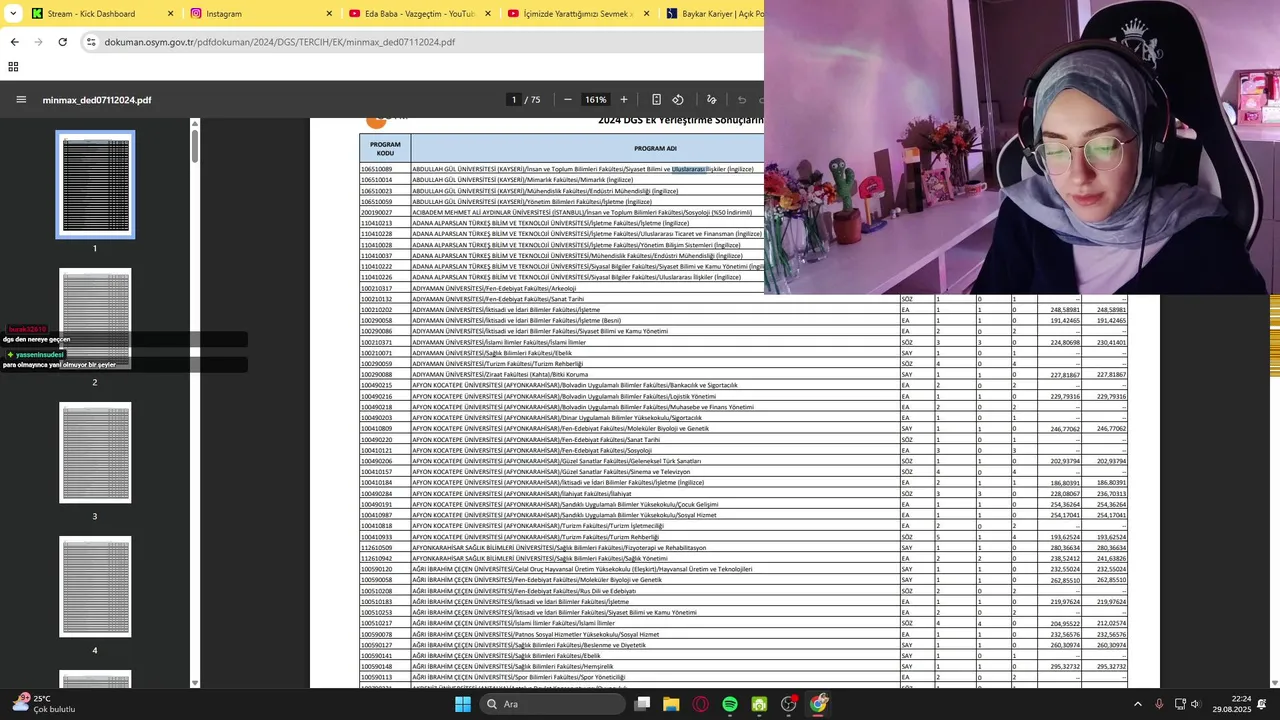This screenshot has width=1280, height=720.
Task: Click the PDF zoom in plus button
Action: pyautogui.click(x=624, y=100)
